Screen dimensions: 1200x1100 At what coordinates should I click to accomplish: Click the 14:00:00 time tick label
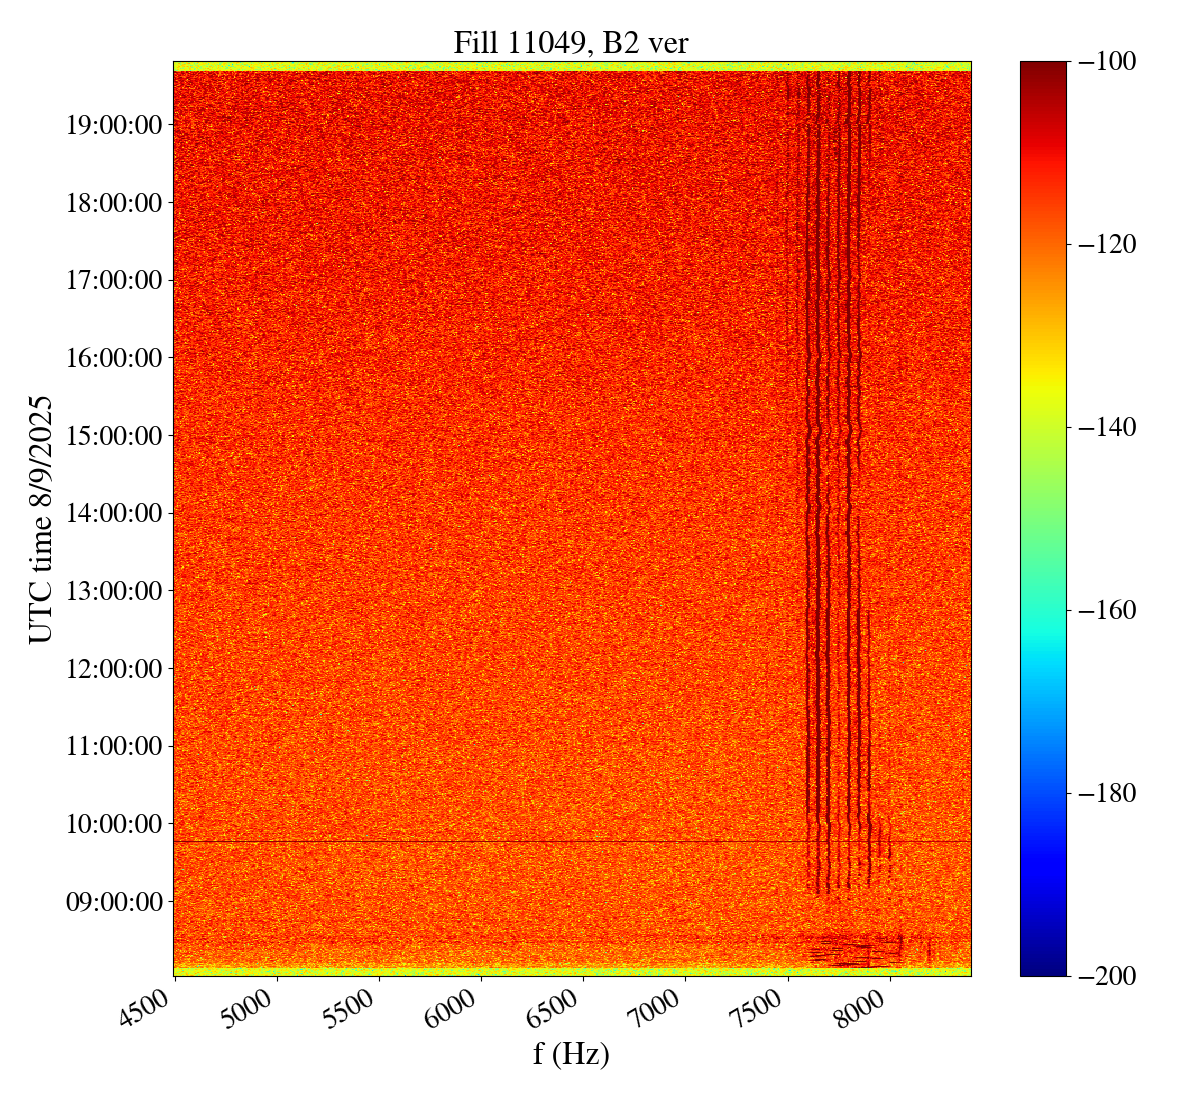[x=114, y=513]
